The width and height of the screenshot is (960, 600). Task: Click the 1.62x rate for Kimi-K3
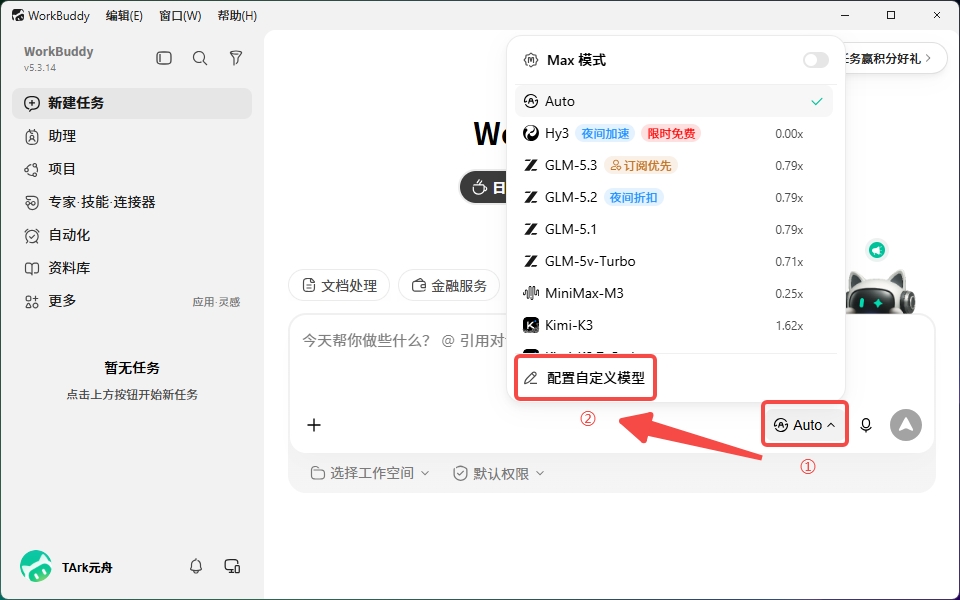789,326
